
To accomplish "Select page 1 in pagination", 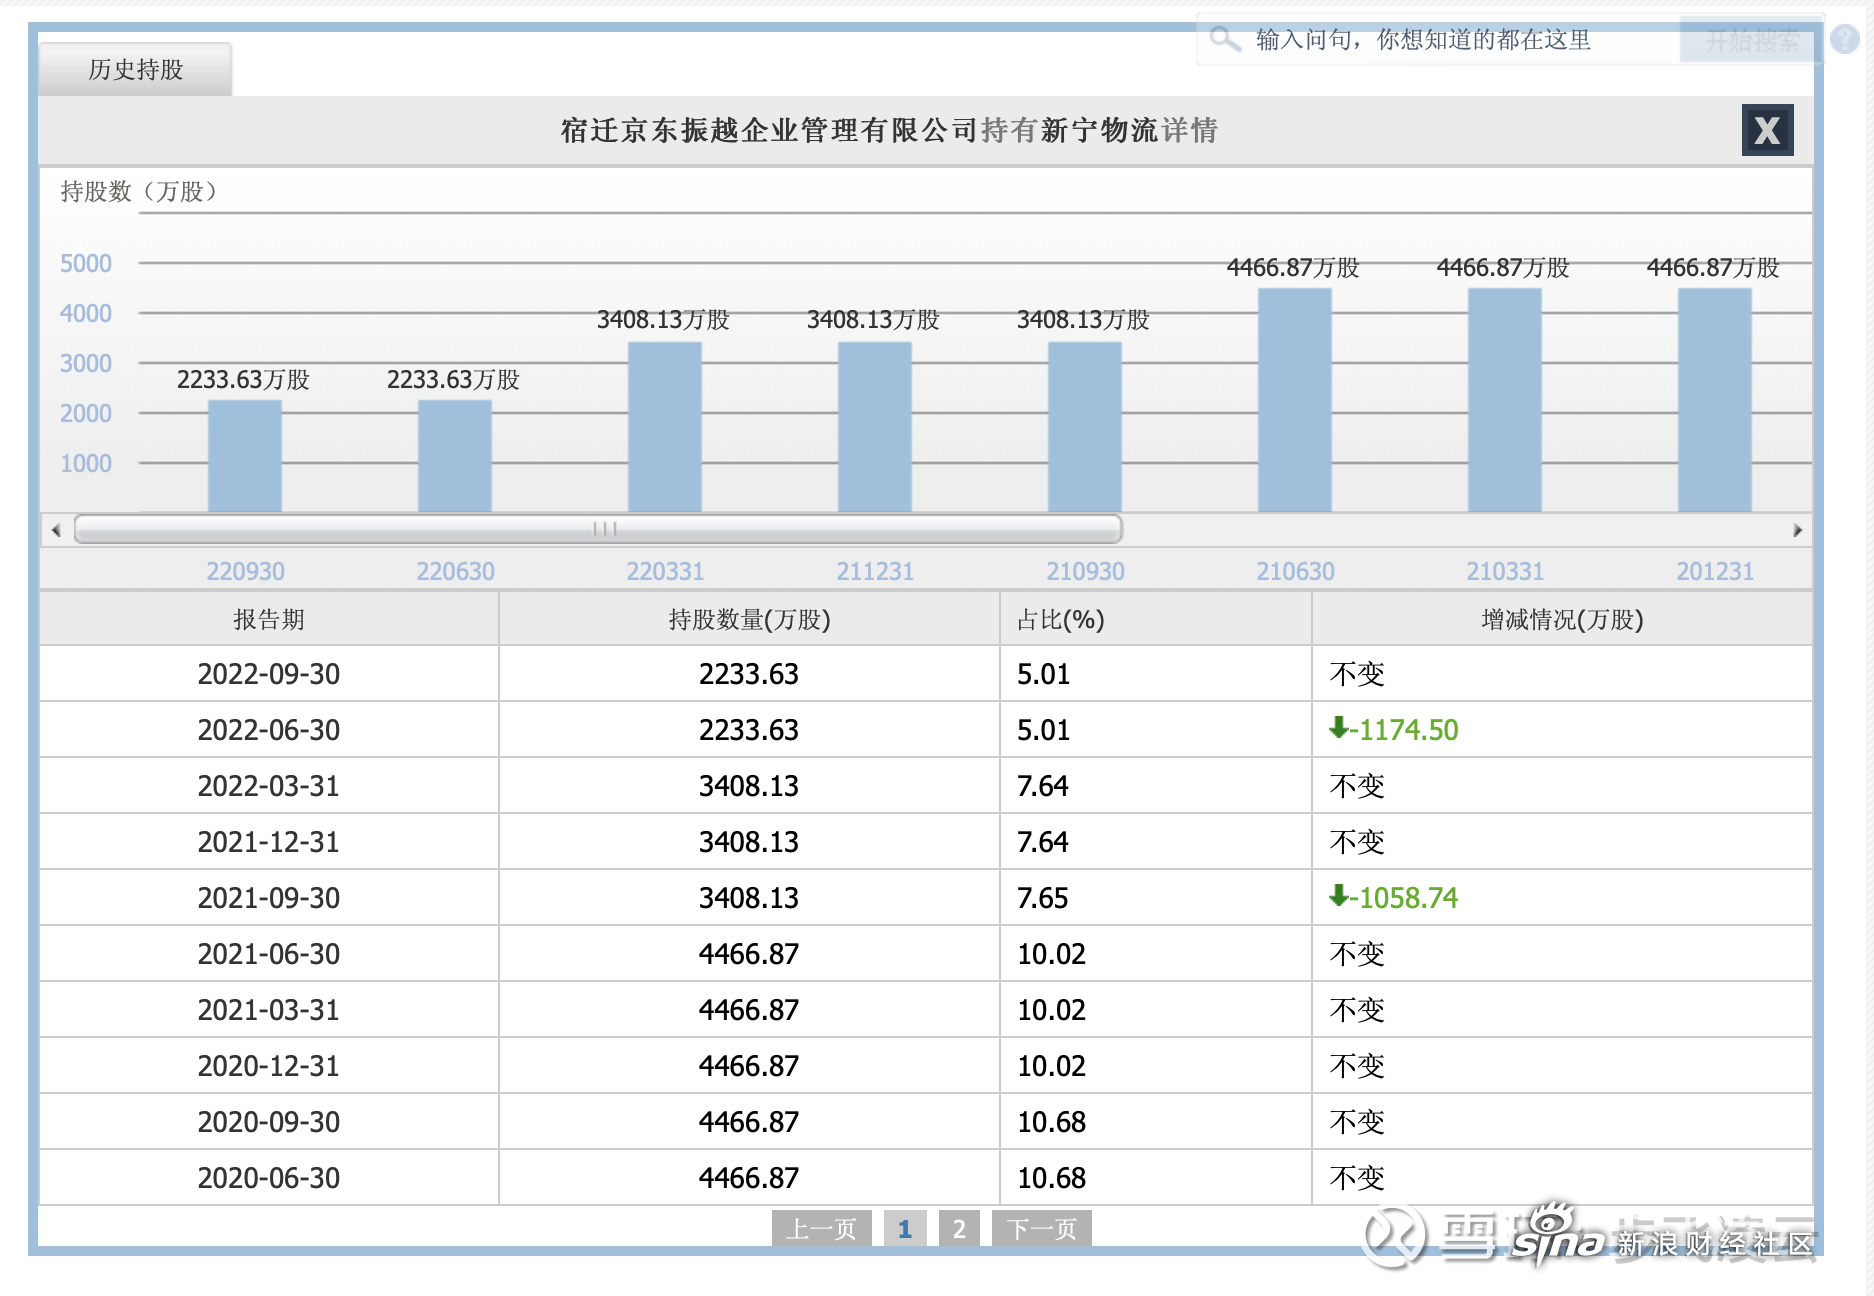I will (x=904, y=1229).
